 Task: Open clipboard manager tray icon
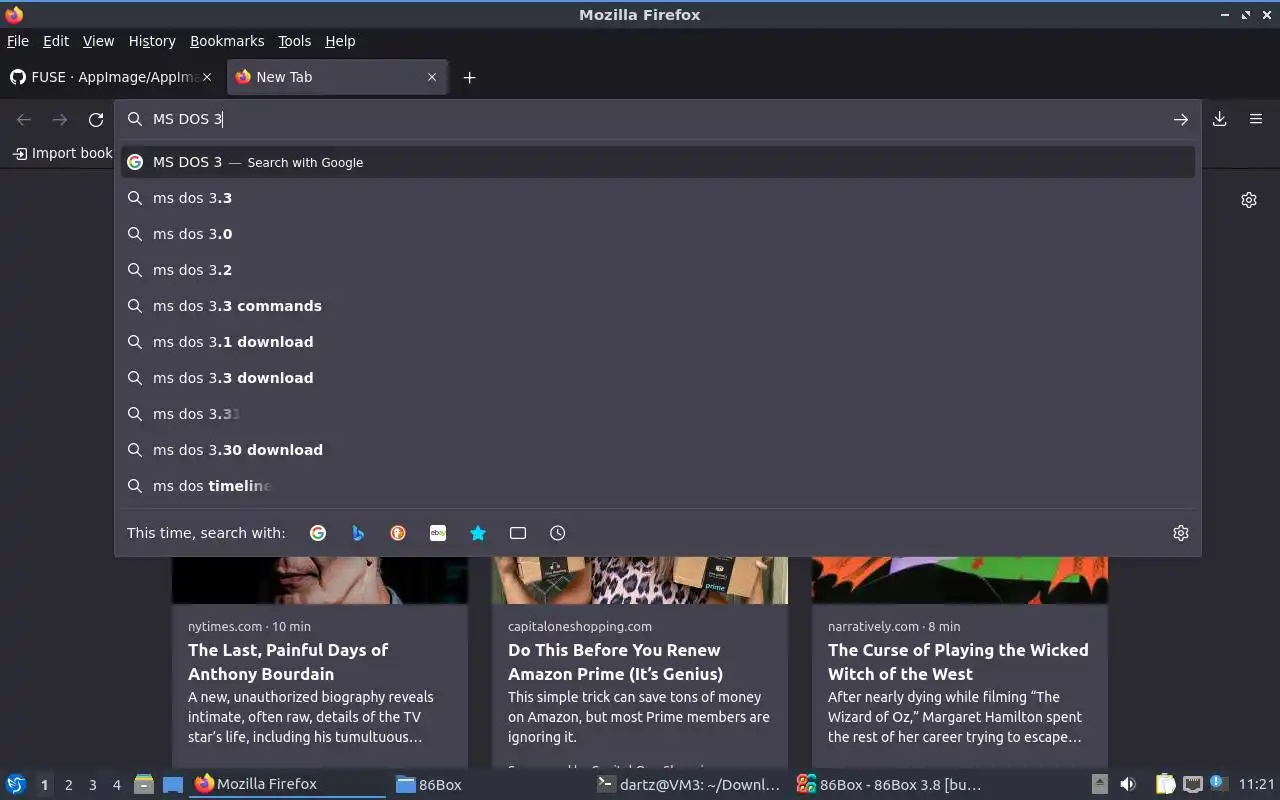[x=1166, y=784]
